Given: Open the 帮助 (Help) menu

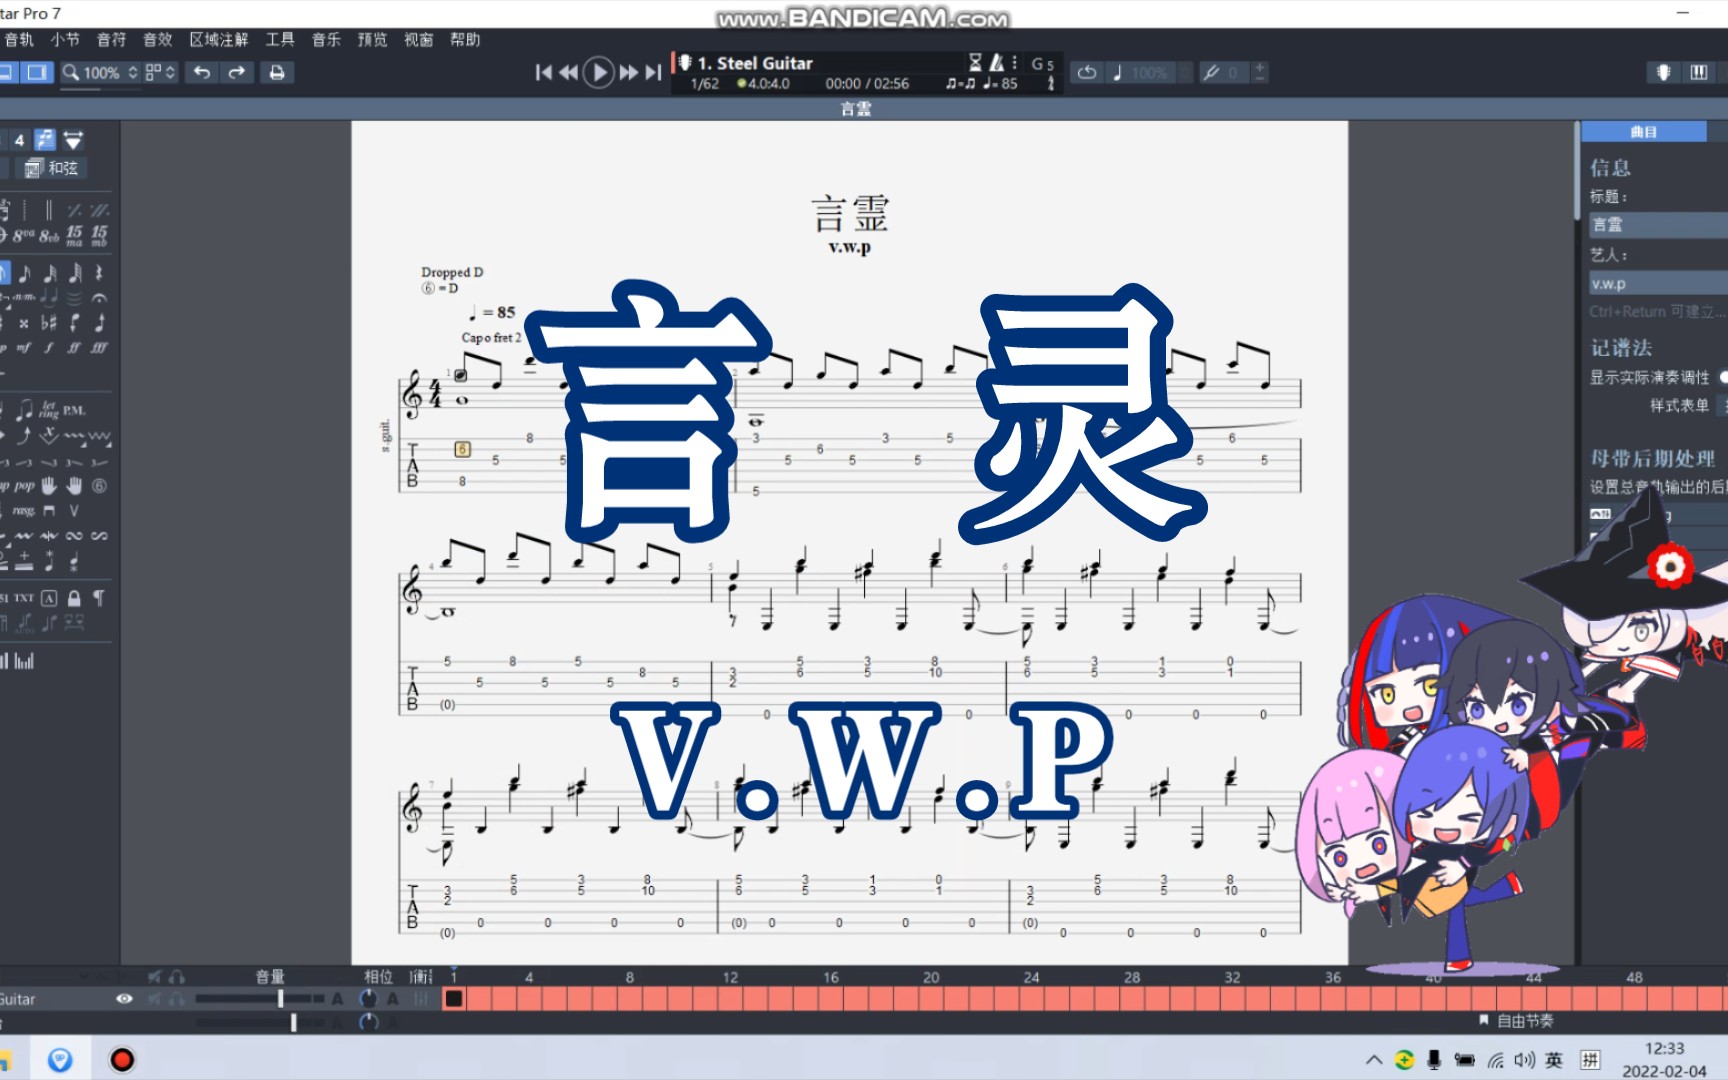Looking at the screenshot, I should [465, 39].
